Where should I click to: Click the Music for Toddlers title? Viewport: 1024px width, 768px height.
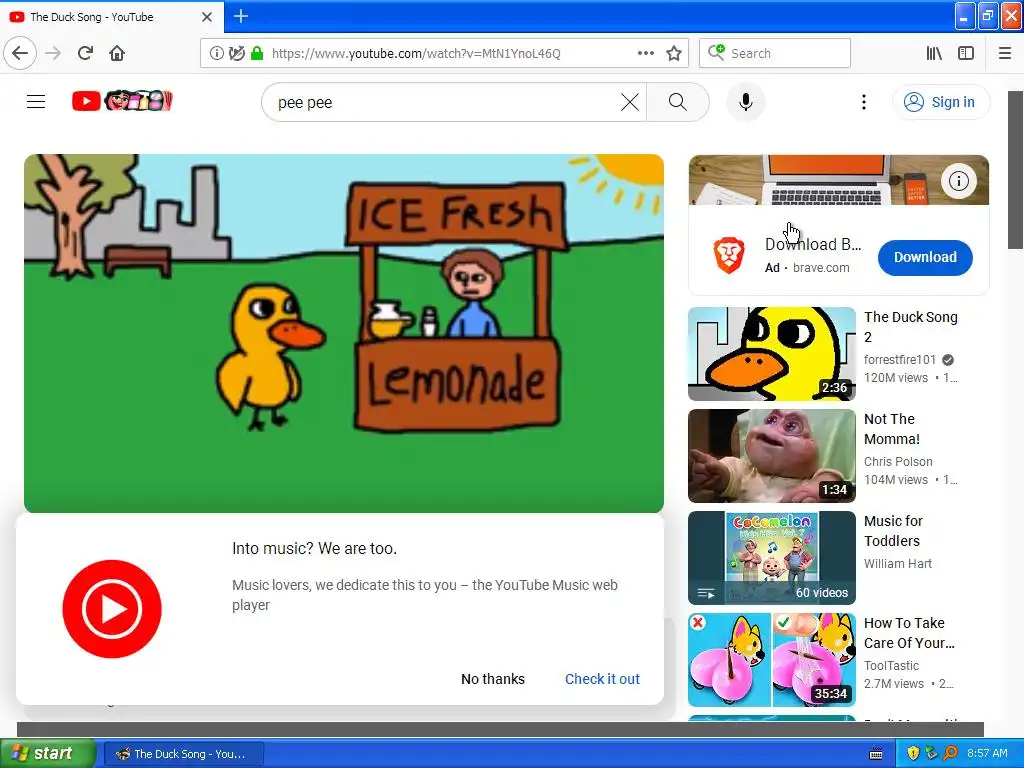(893, 531)
